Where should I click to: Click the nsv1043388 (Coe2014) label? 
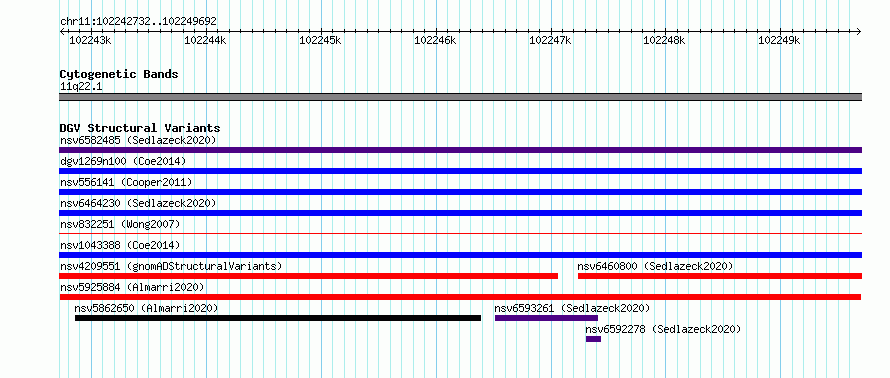120,245
